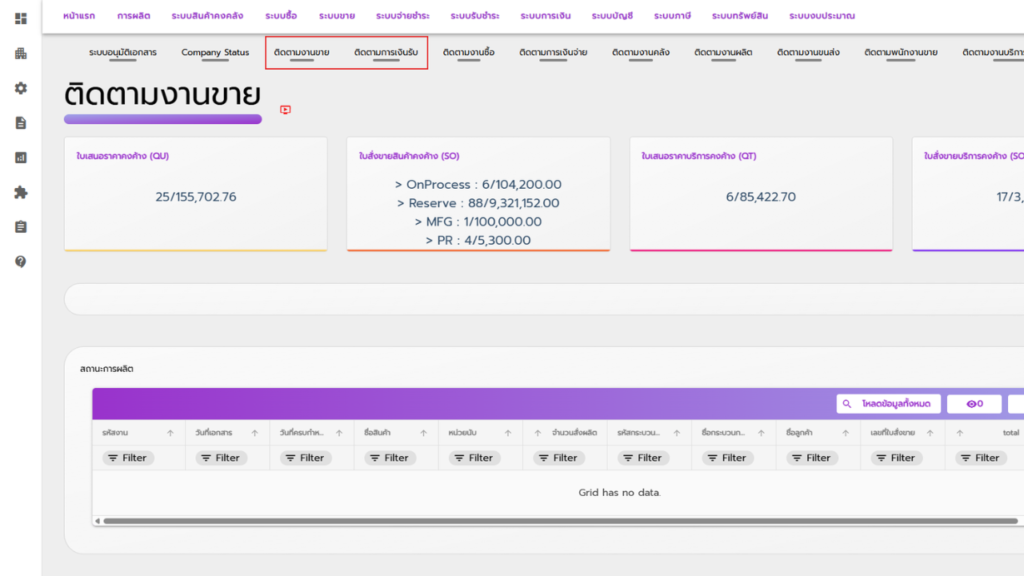Sort ascending on รหัสงาน column arrow
This screenshot has height=576, width=1024.
[x=170, y=433]
